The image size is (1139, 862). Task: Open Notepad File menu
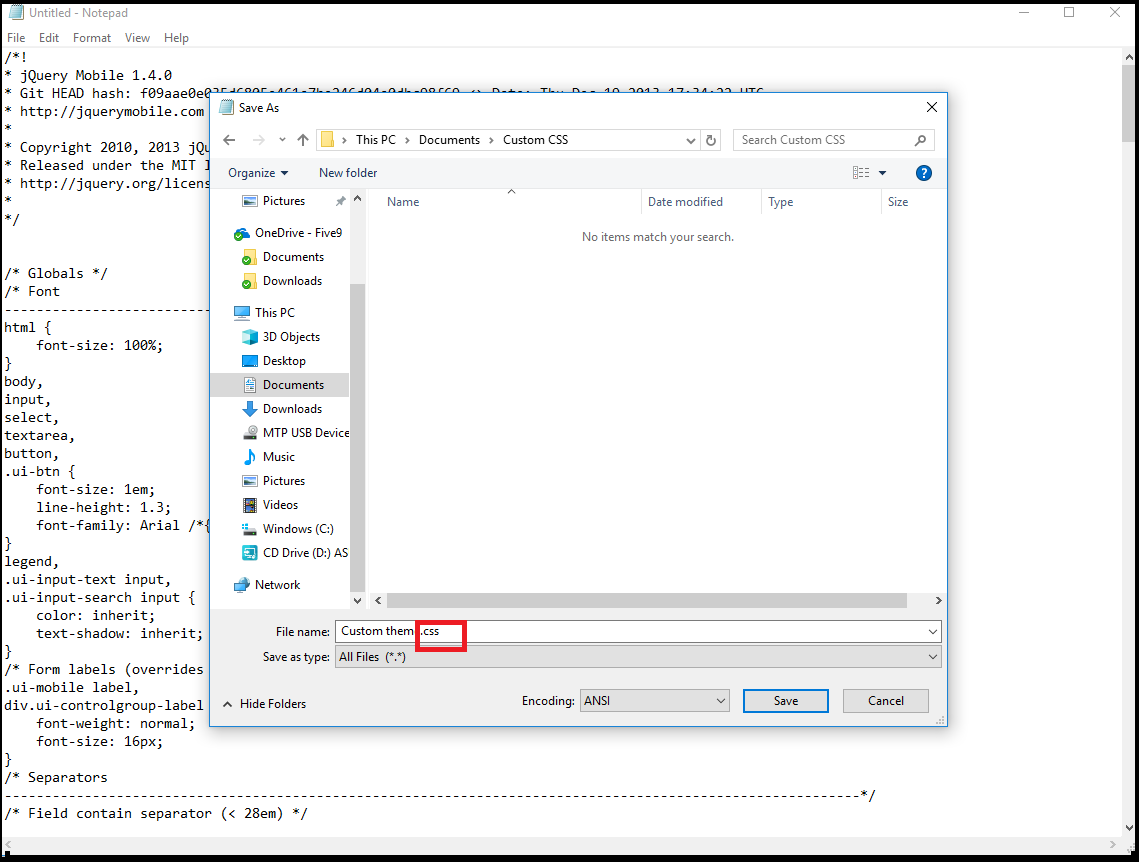16,38
